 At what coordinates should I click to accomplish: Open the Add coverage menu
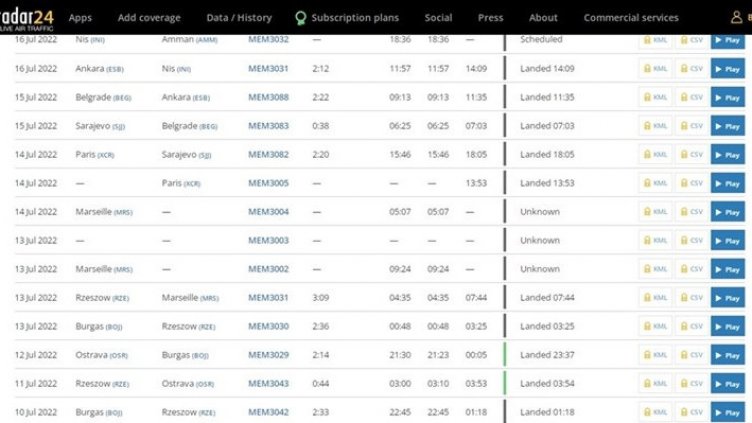(149, 18)
